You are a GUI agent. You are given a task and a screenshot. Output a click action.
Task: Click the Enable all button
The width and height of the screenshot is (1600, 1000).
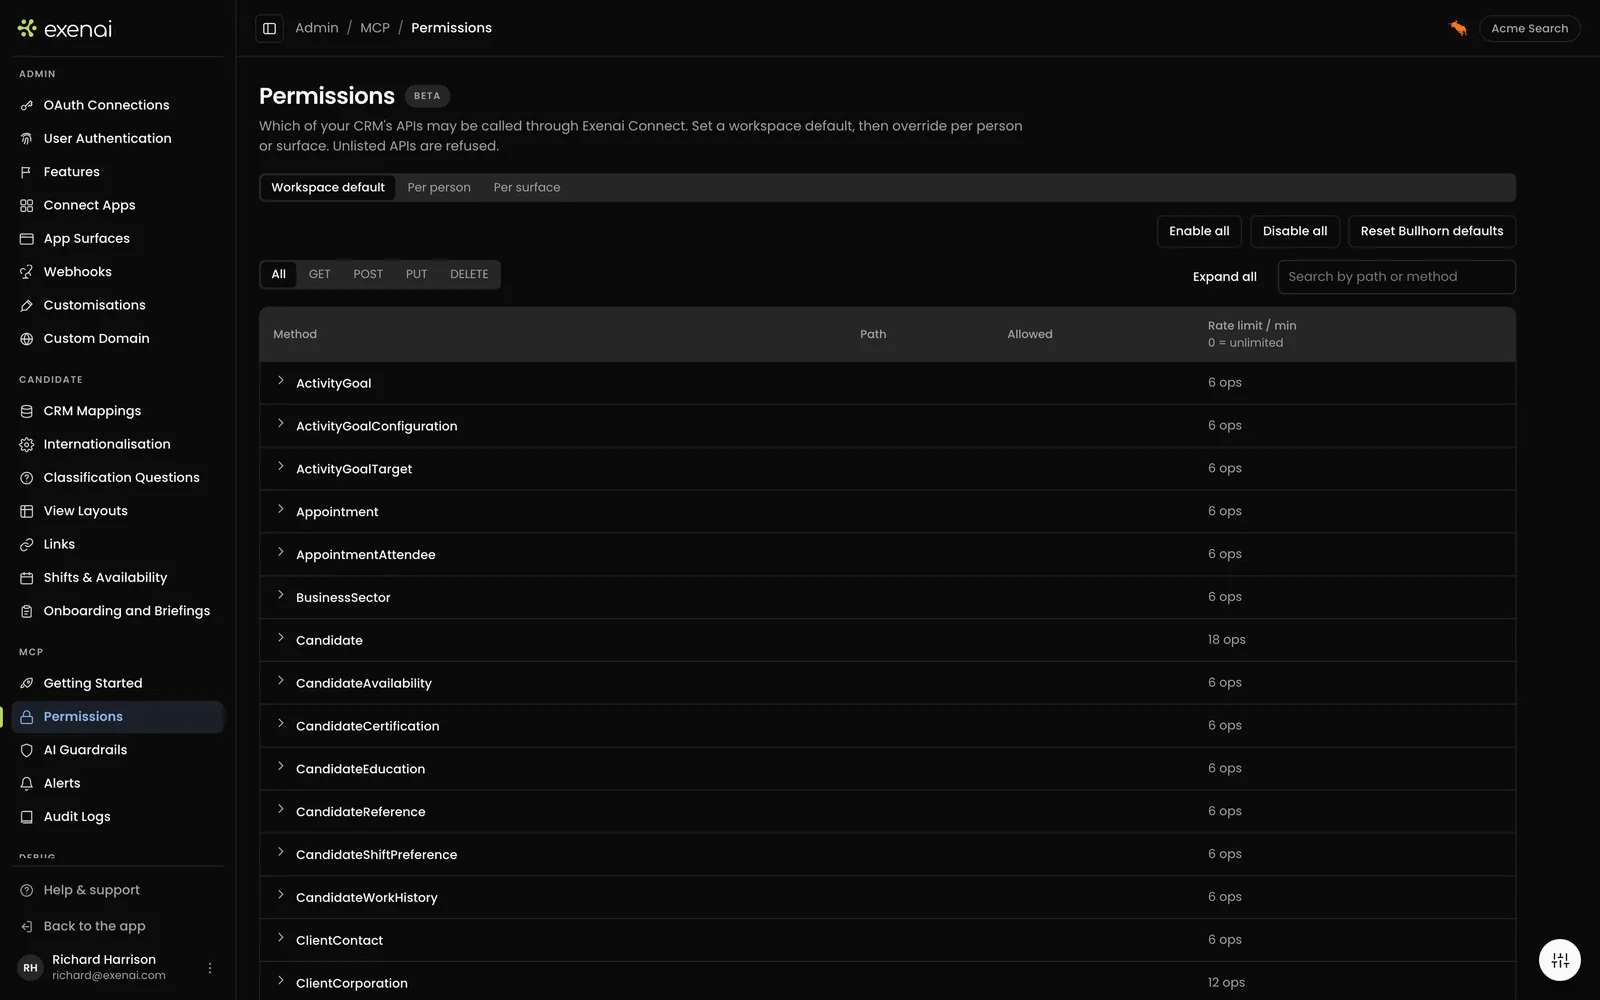point(1199,231)
